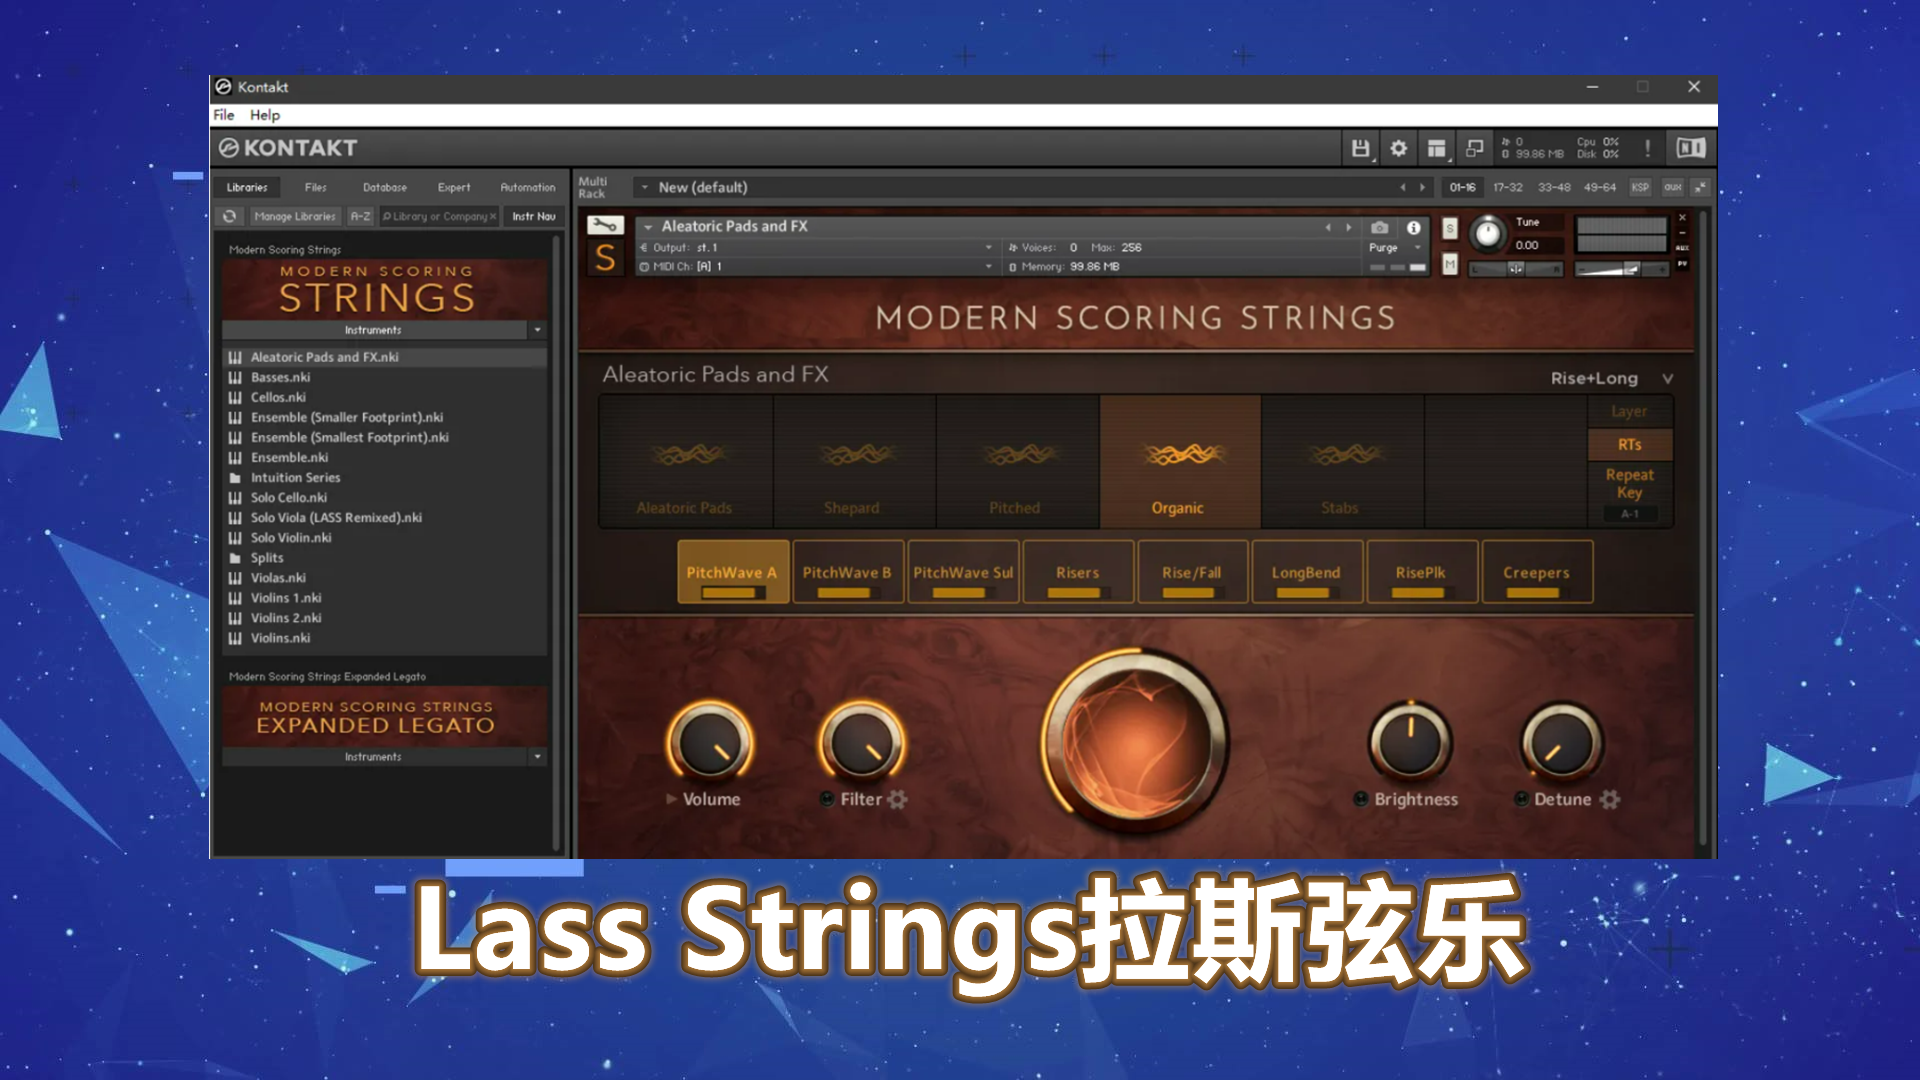Image resolution: width=1920 pixels, height=1080 pixels.
Task: Open the File menu
Action: 225,115
